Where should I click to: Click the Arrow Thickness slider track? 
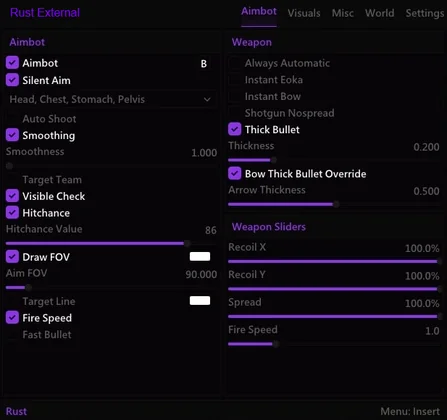click(x=334, y=204)
